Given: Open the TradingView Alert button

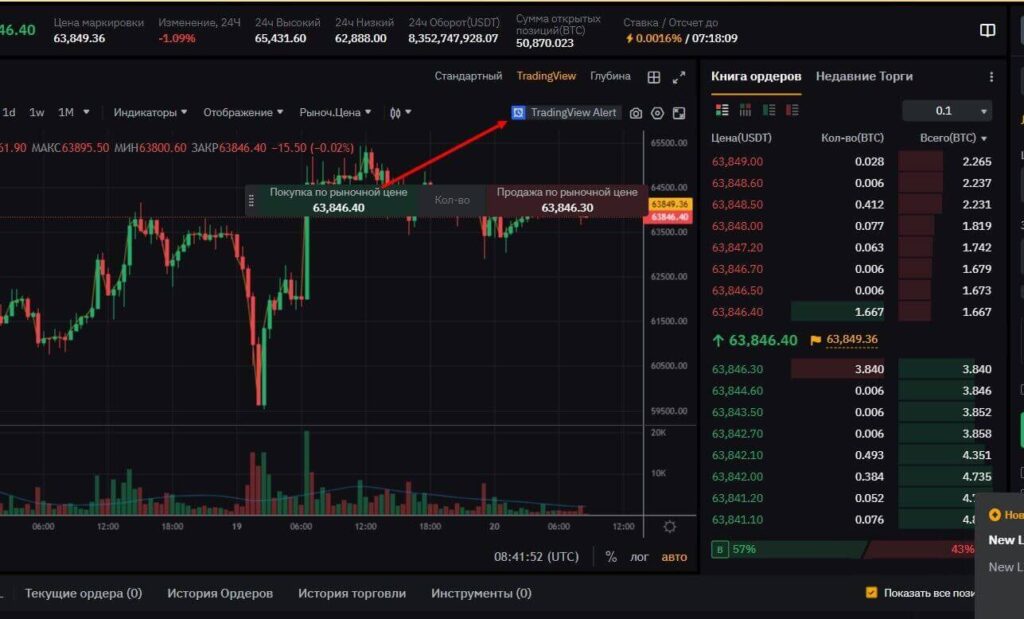Looking at the screenshot, I should click(566, 112).
